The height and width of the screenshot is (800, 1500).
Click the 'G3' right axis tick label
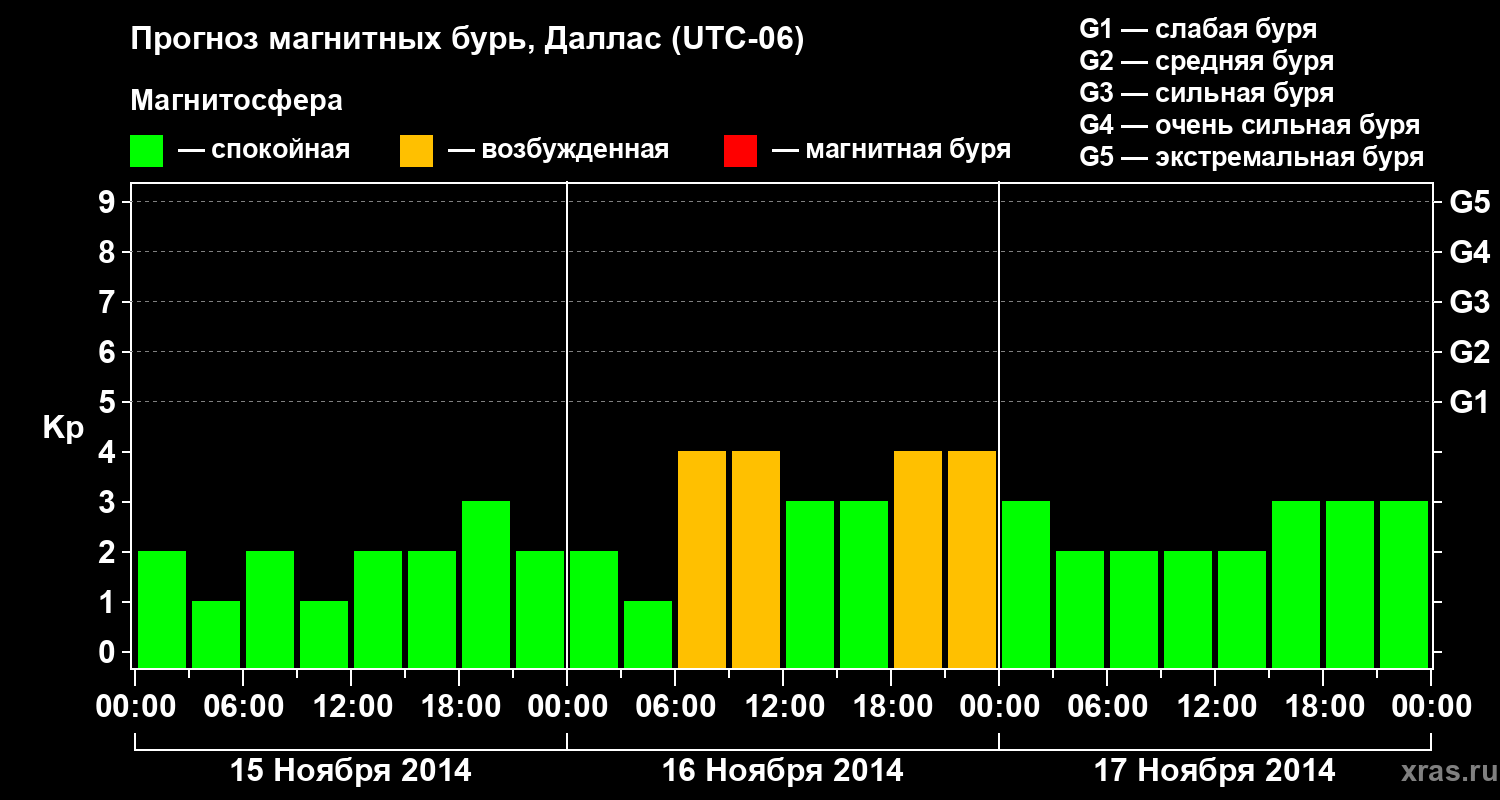[1470, 303]
